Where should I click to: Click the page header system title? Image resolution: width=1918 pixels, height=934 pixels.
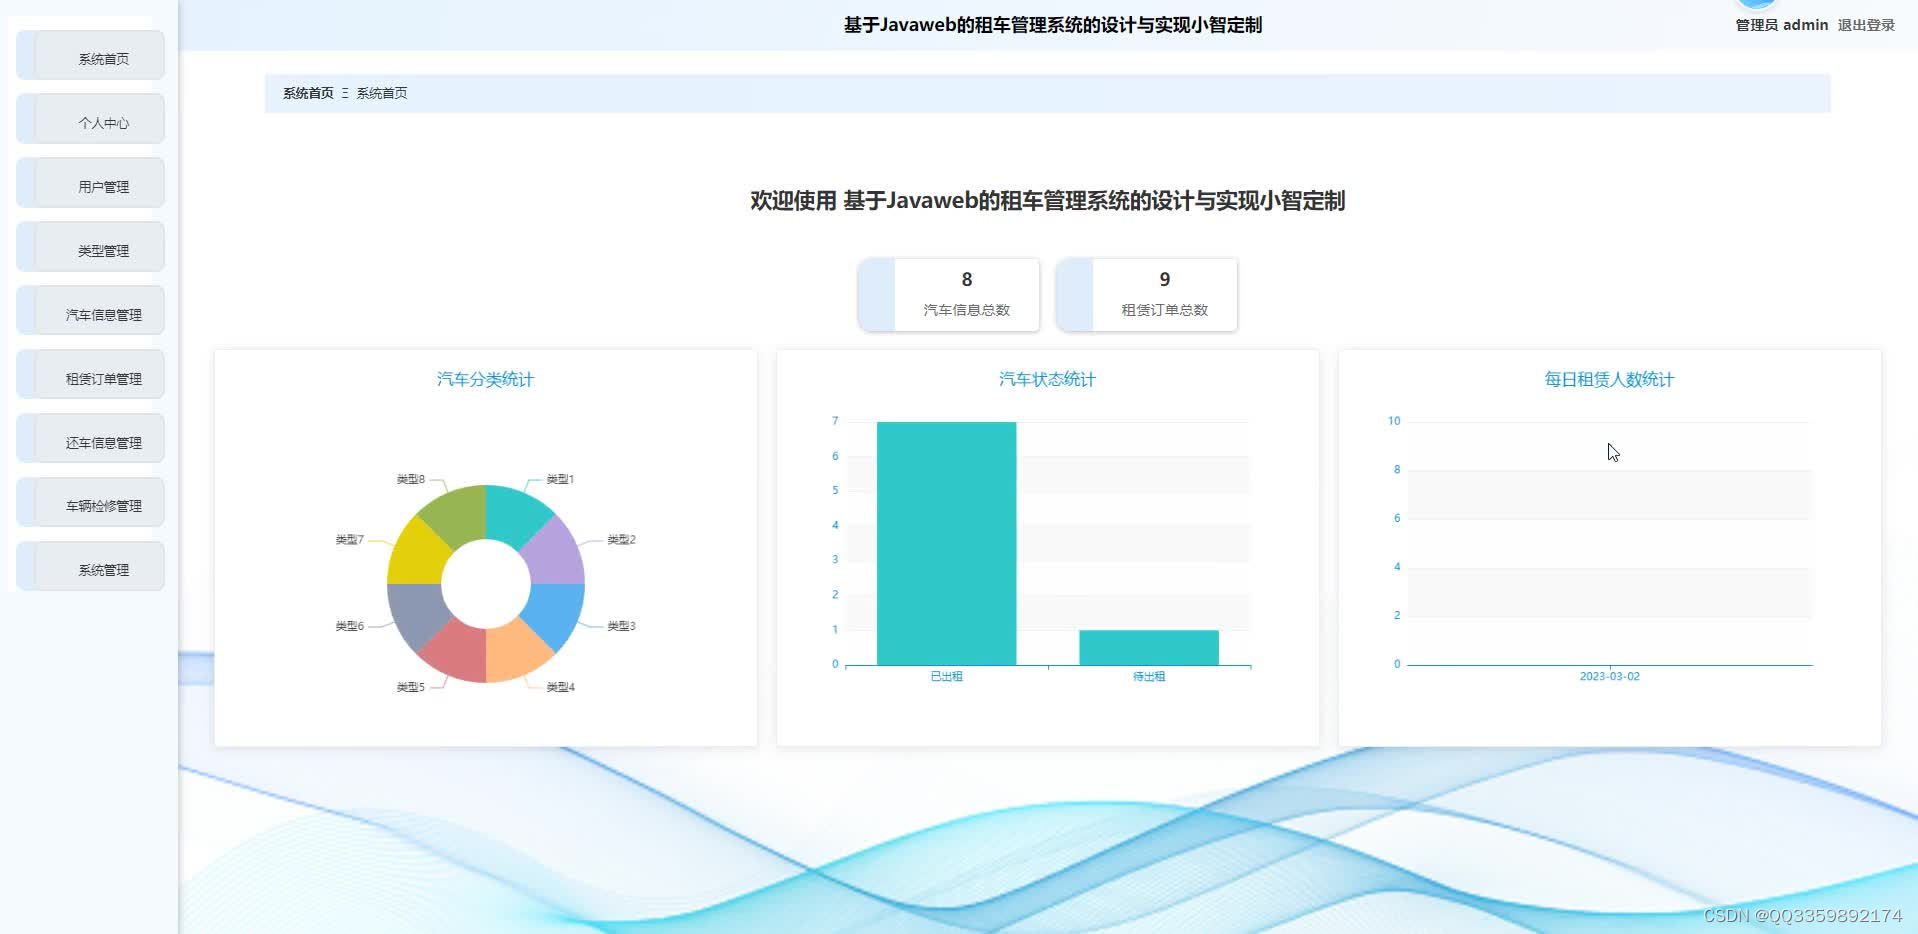(1052, 25)
